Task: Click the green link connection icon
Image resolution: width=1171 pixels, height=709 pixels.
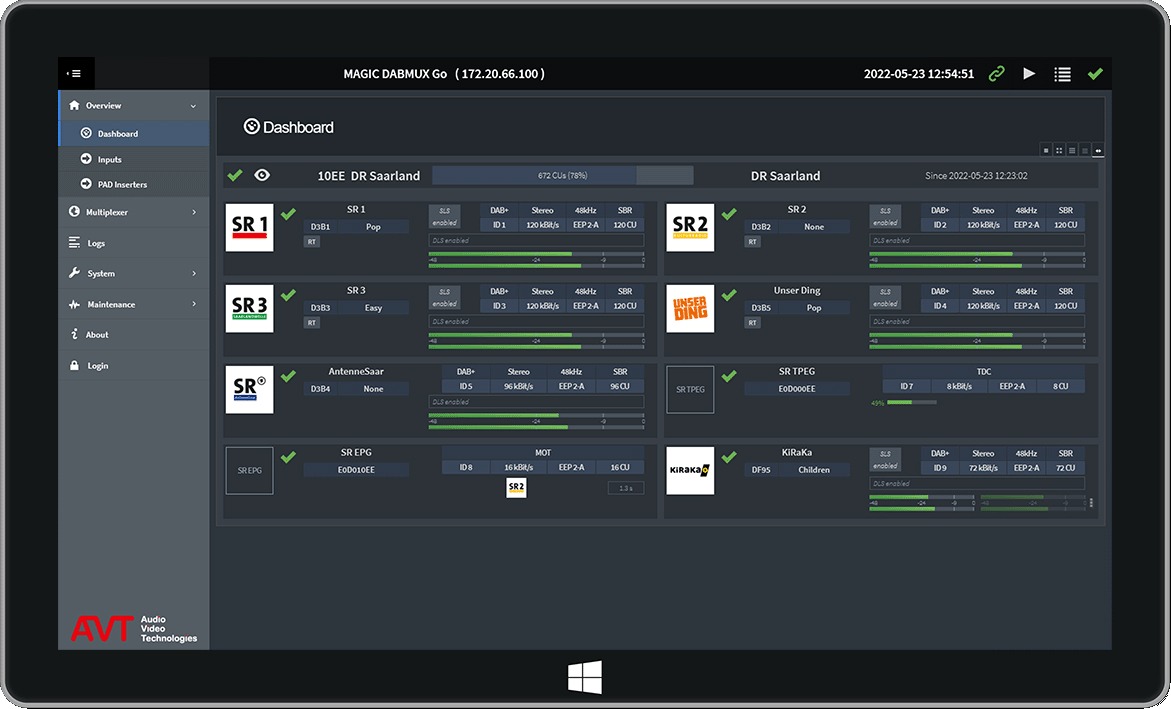Action: click(x=996, y=74)
